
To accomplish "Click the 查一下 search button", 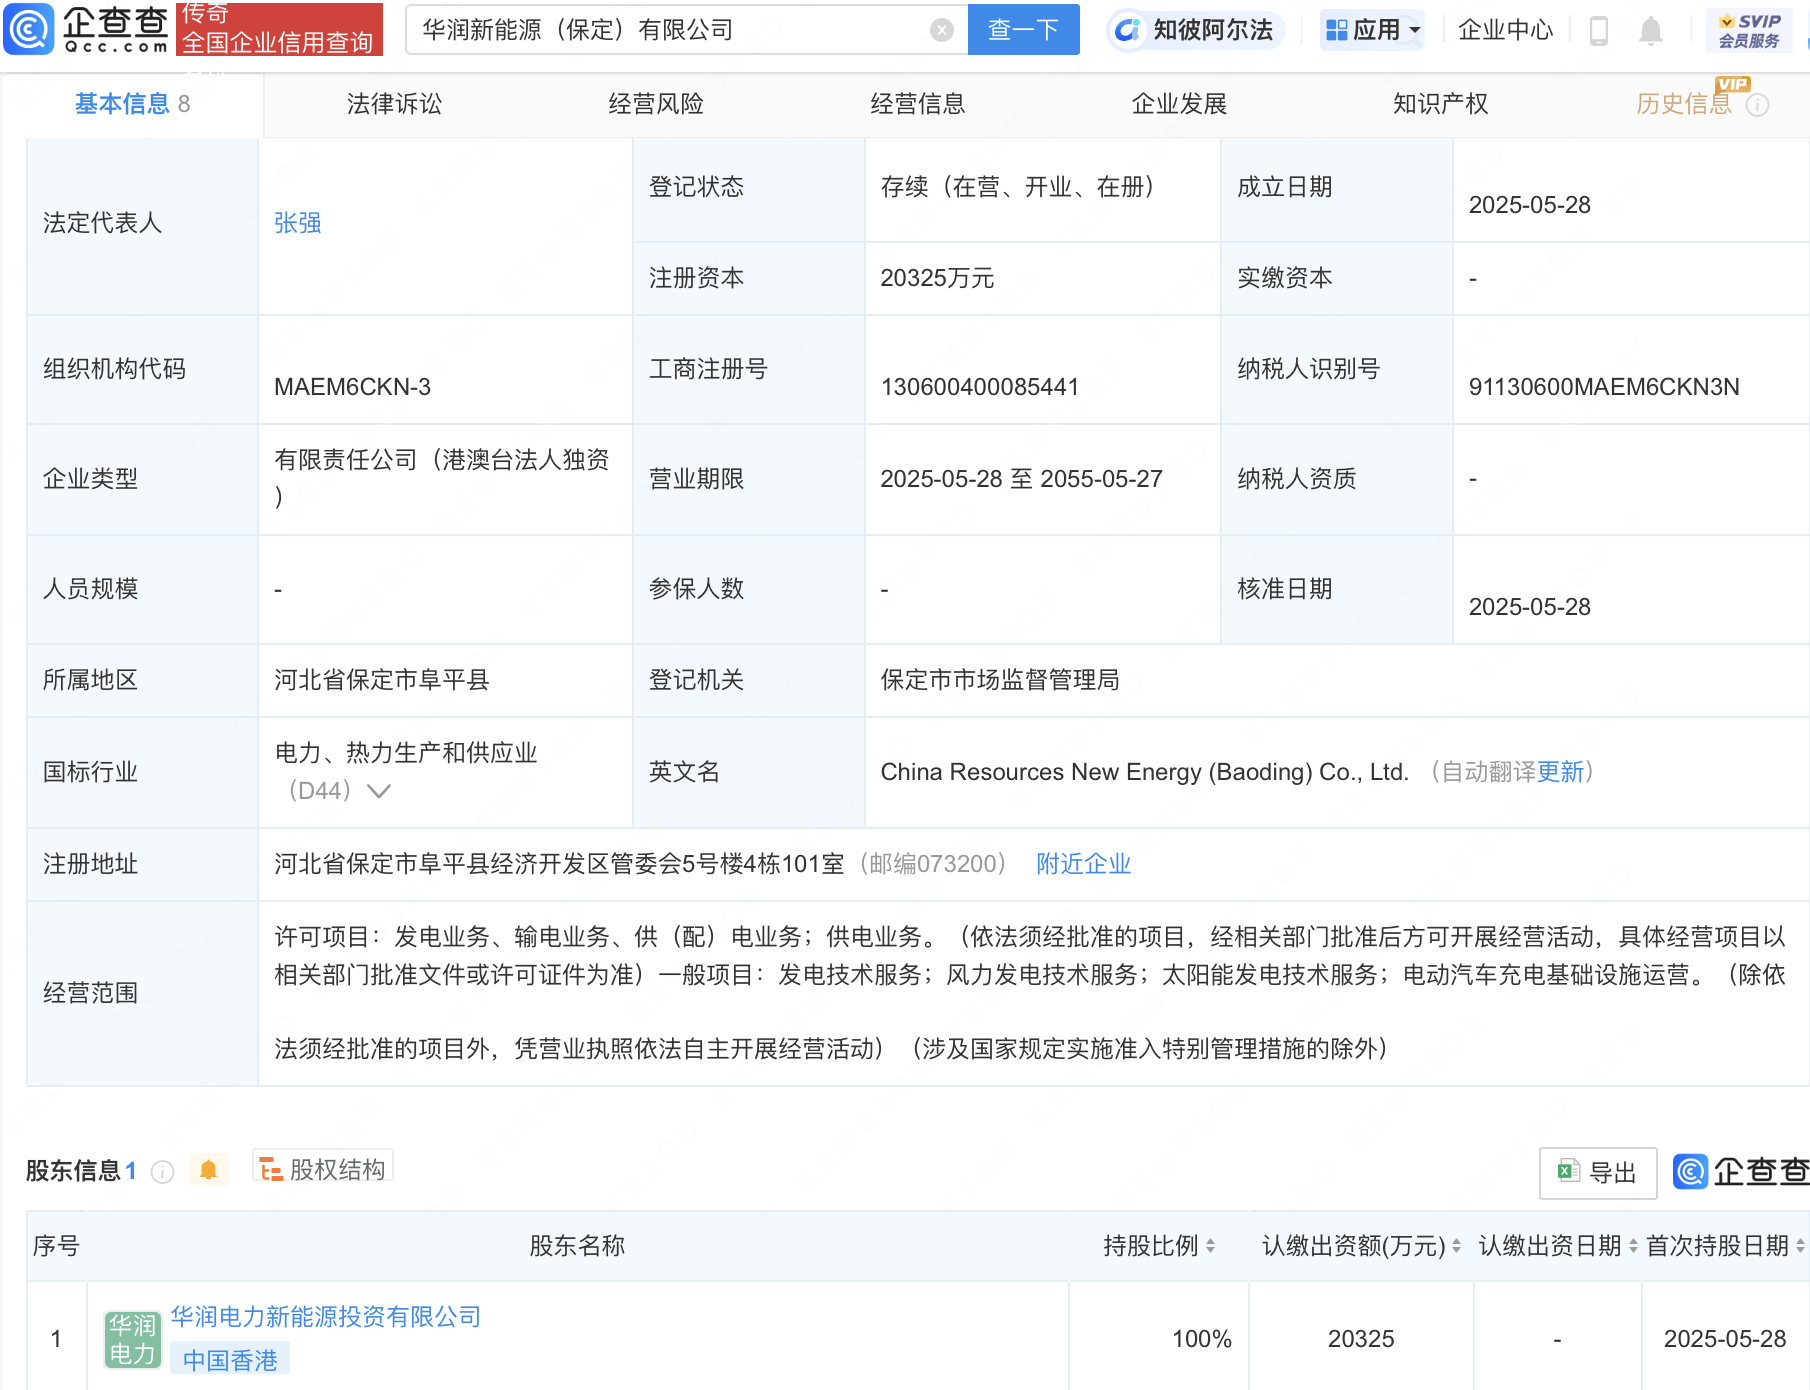I will (1023, 30).
